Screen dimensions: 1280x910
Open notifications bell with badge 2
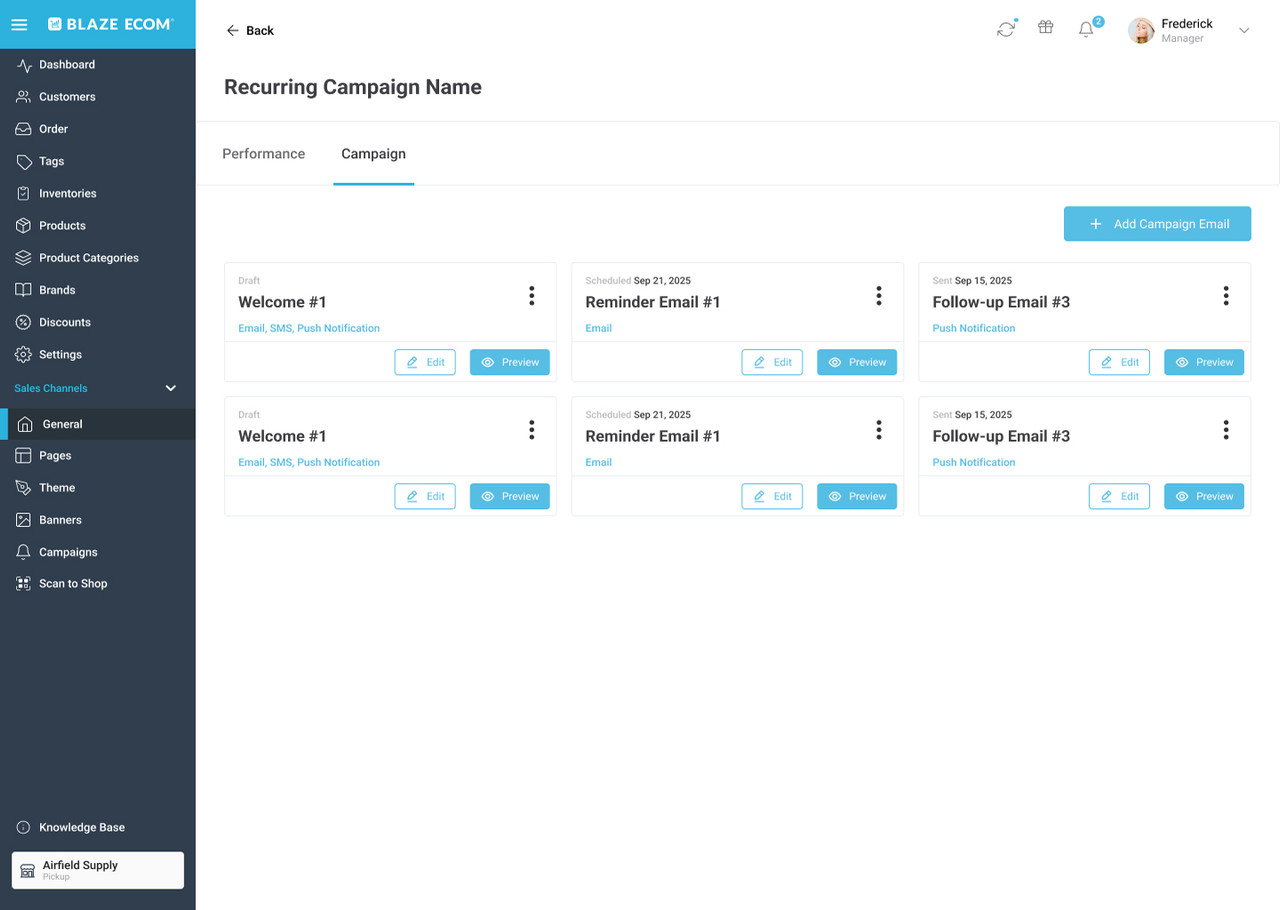[x=1087, y=29]
